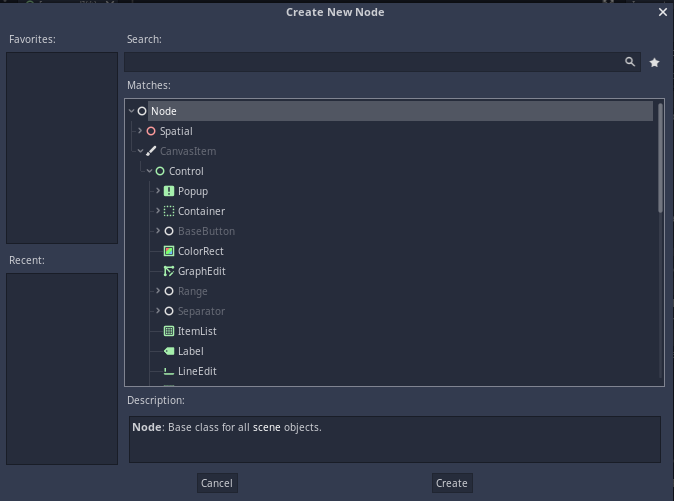Click into the Search input field

click(x=382, y=62)
